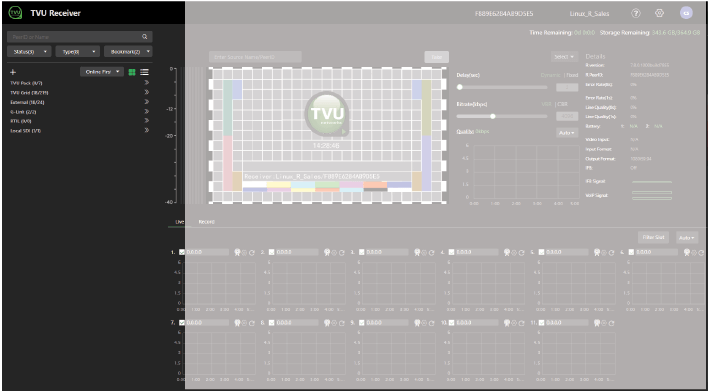Click the refresh icon on slot 9

tap(431, 323)
